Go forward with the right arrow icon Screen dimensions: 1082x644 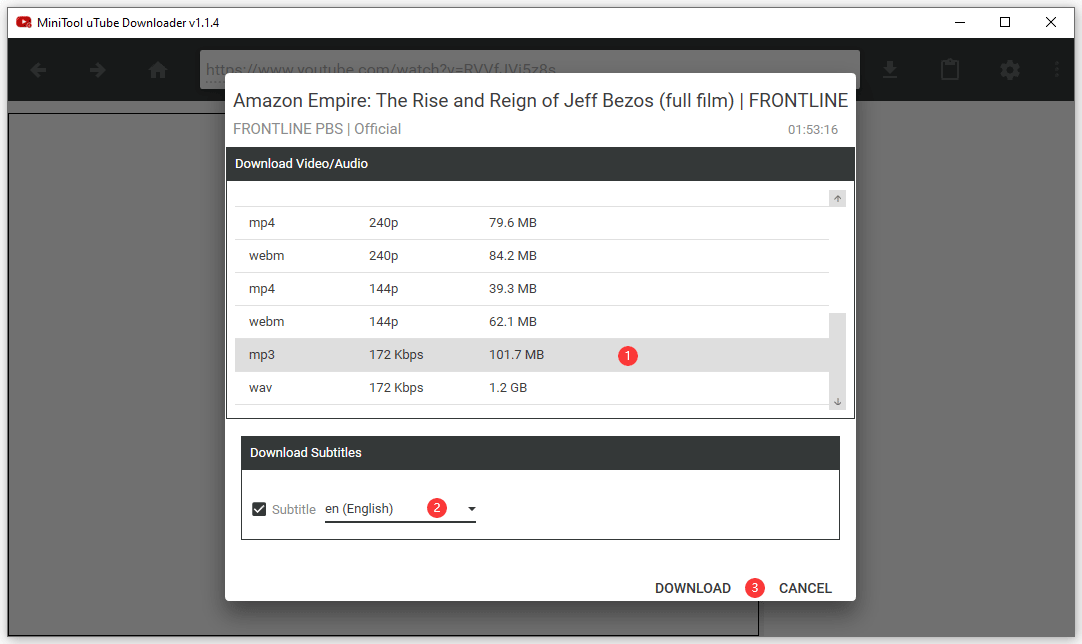pos(98,70)
